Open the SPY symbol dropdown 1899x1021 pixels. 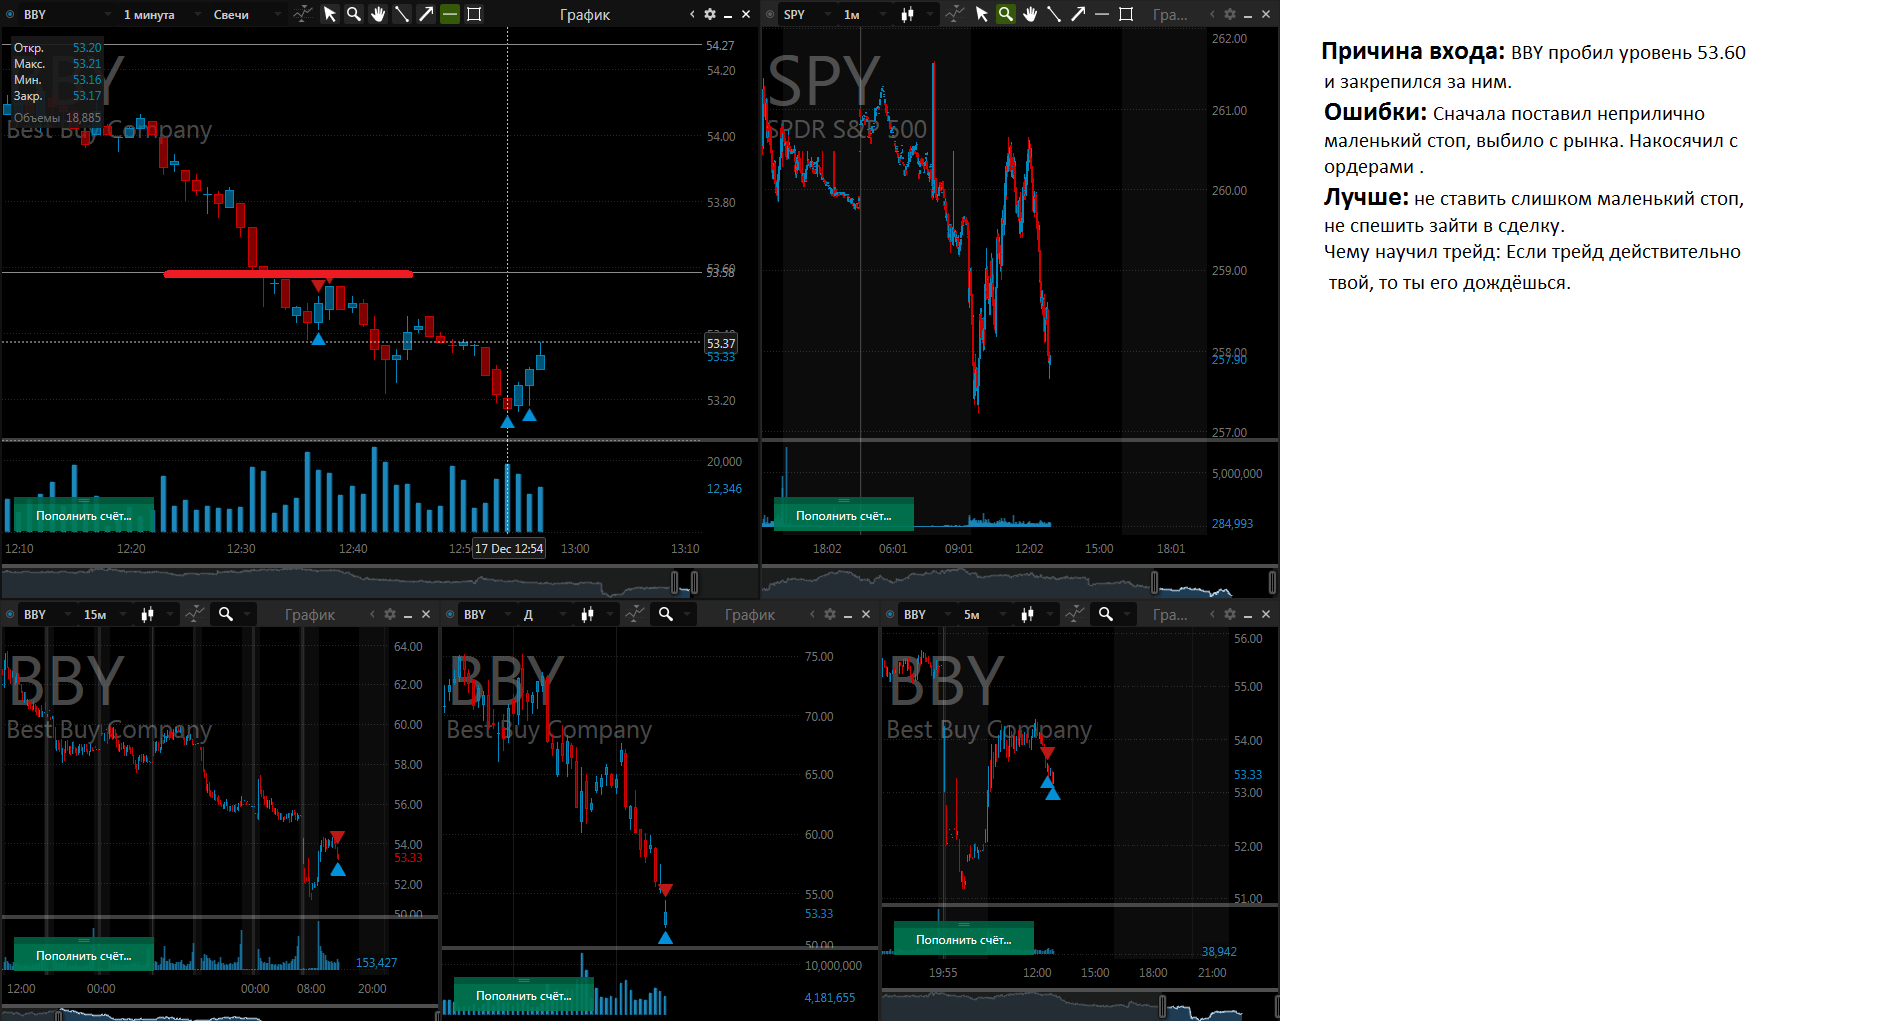pos(808,14)
